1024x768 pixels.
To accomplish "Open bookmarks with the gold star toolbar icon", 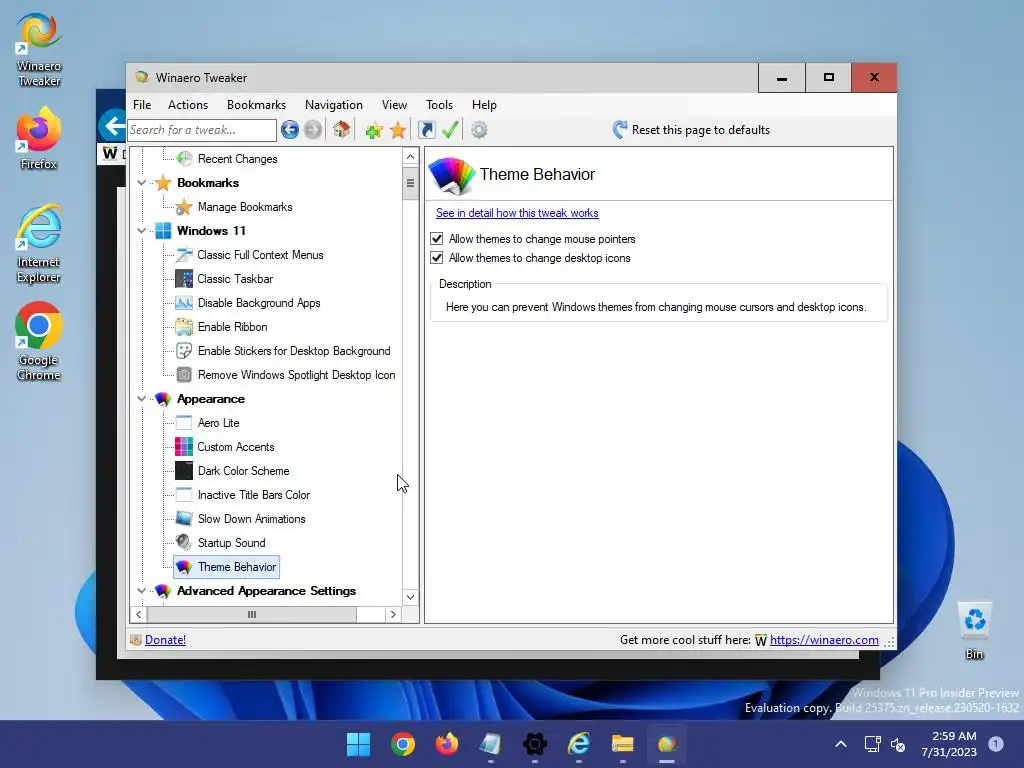I will 398,130.
